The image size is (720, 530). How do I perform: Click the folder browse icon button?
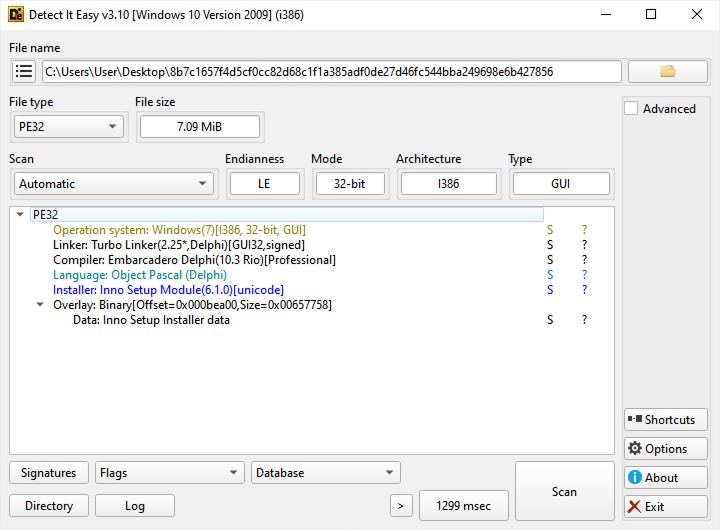click(667, 72)
